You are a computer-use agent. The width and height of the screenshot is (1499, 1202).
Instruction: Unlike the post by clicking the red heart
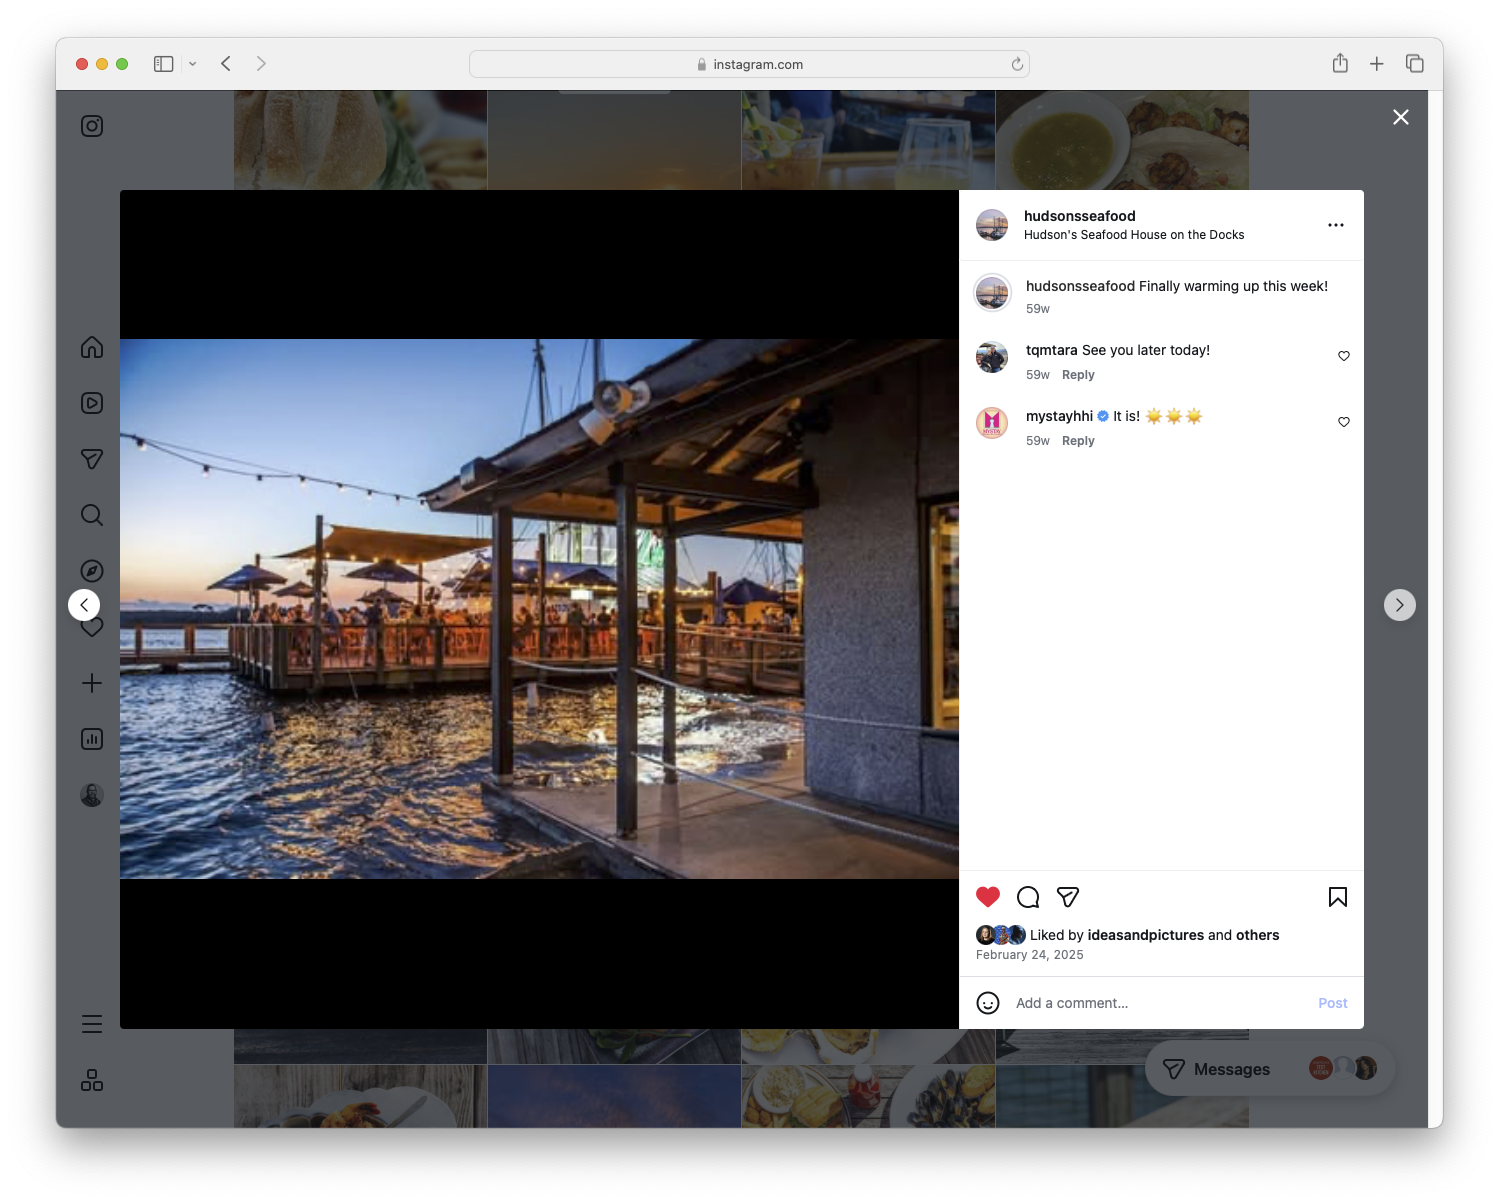pos(988,897)
